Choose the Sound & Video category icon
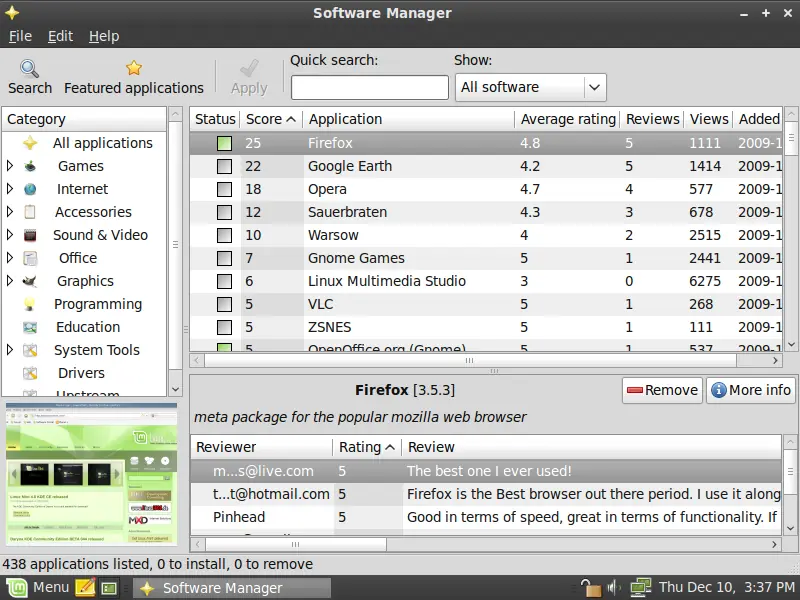This screenshot has height=600, width=800. pos(31,235)
